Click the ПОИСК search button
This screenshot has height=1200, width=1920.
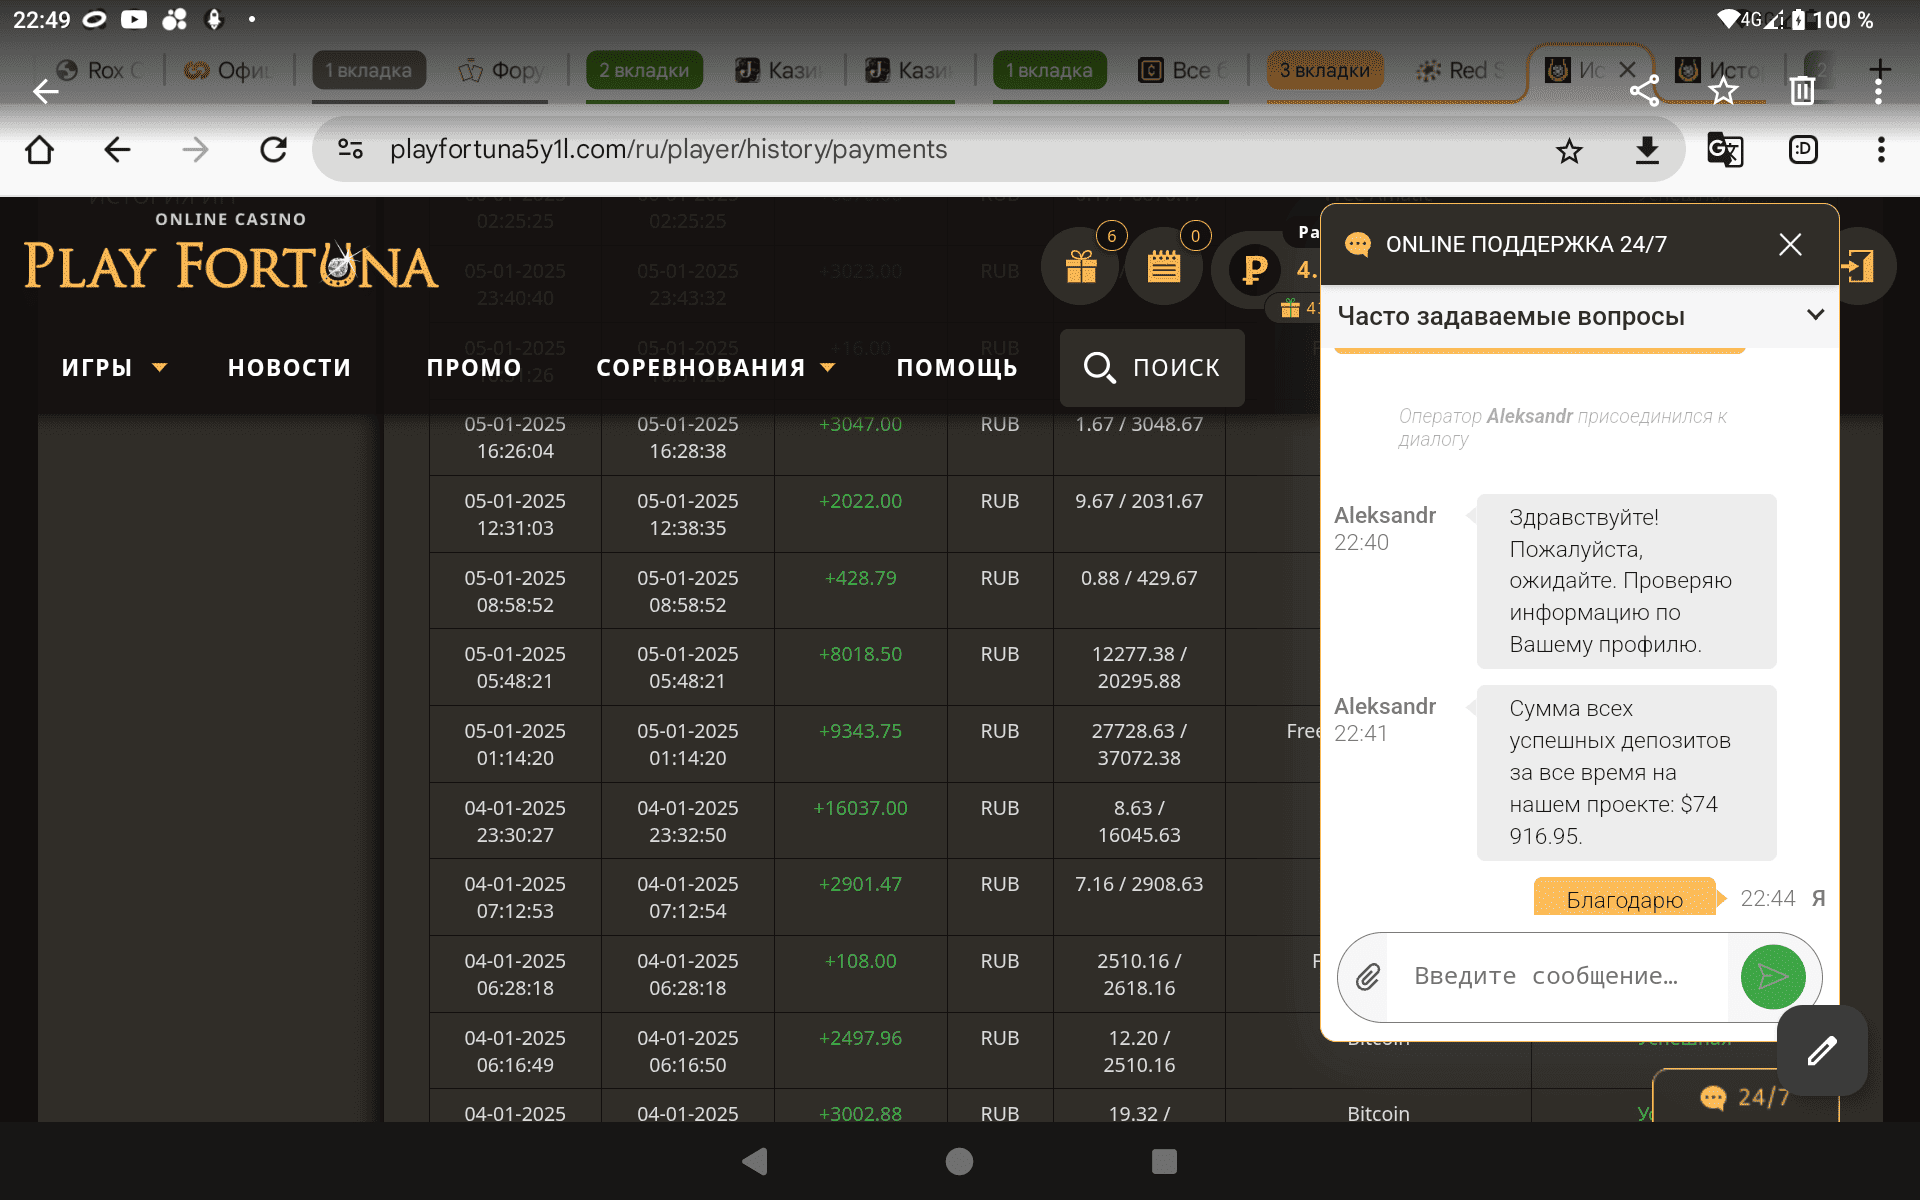tap(1152, 368)
